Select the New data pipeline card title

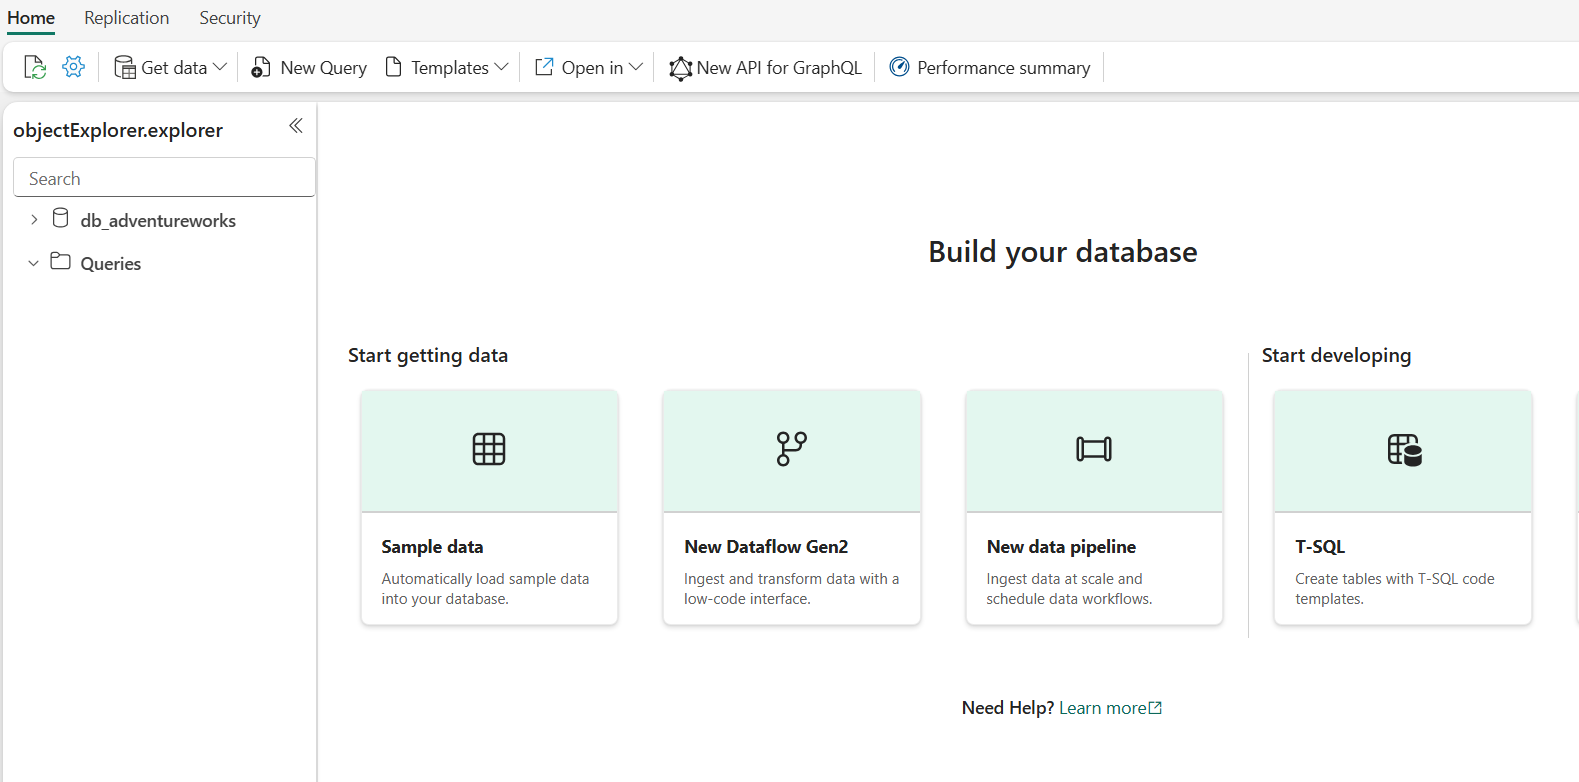click(x=1061, y=547)
